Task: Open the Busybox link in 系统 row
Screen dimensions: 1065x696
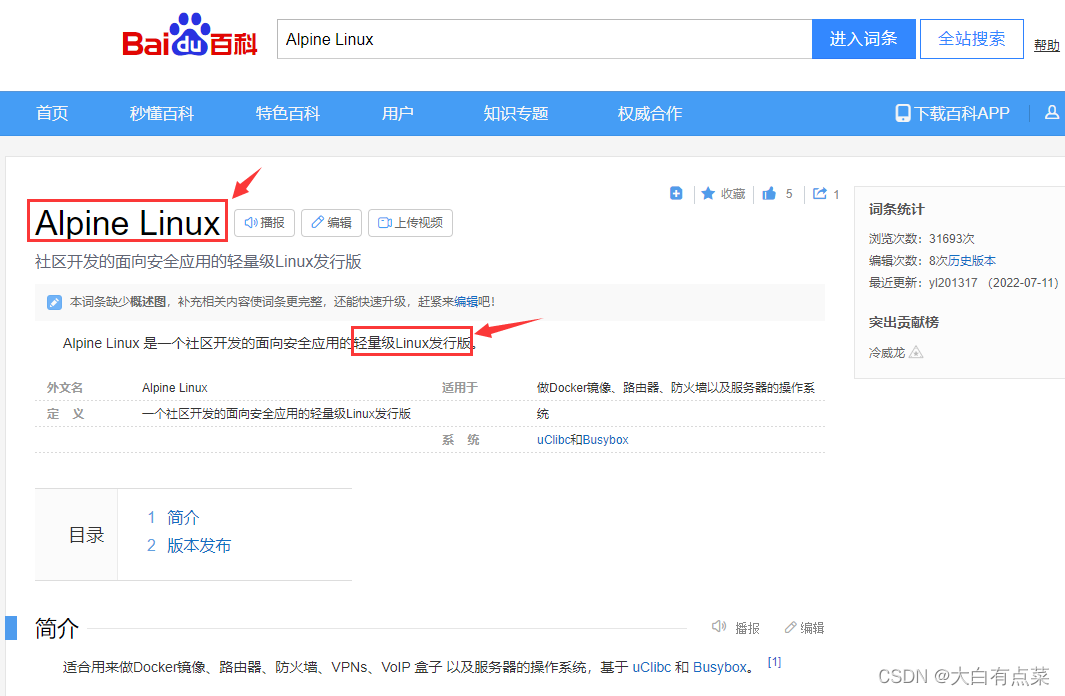Action: click(605, 440)
